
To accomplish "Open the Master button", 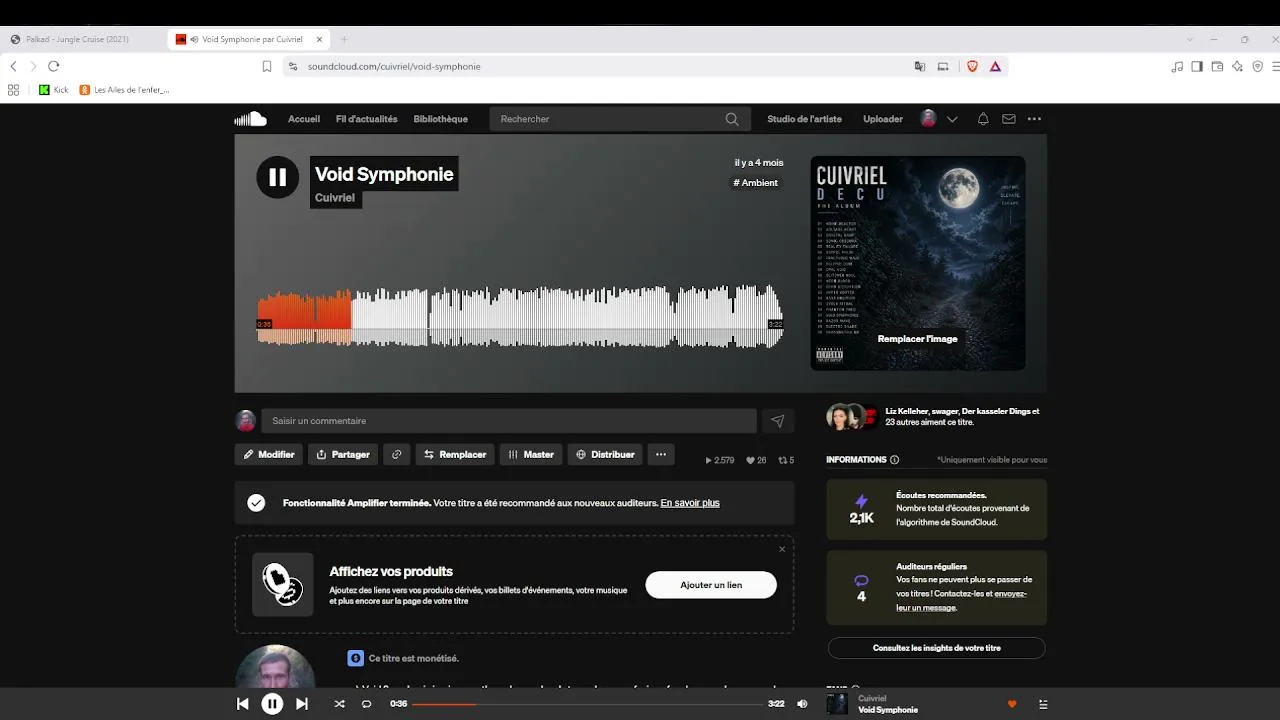I will point(531,454).
